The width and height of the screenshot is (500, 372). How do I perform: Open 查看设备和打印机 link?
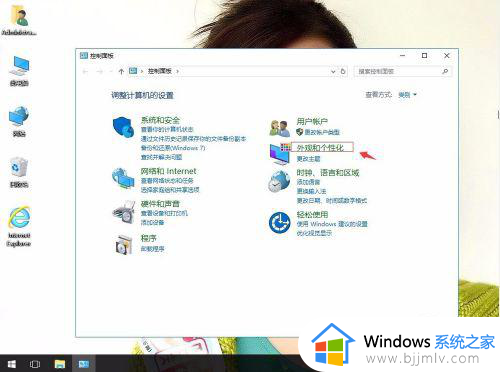[164, 213]
